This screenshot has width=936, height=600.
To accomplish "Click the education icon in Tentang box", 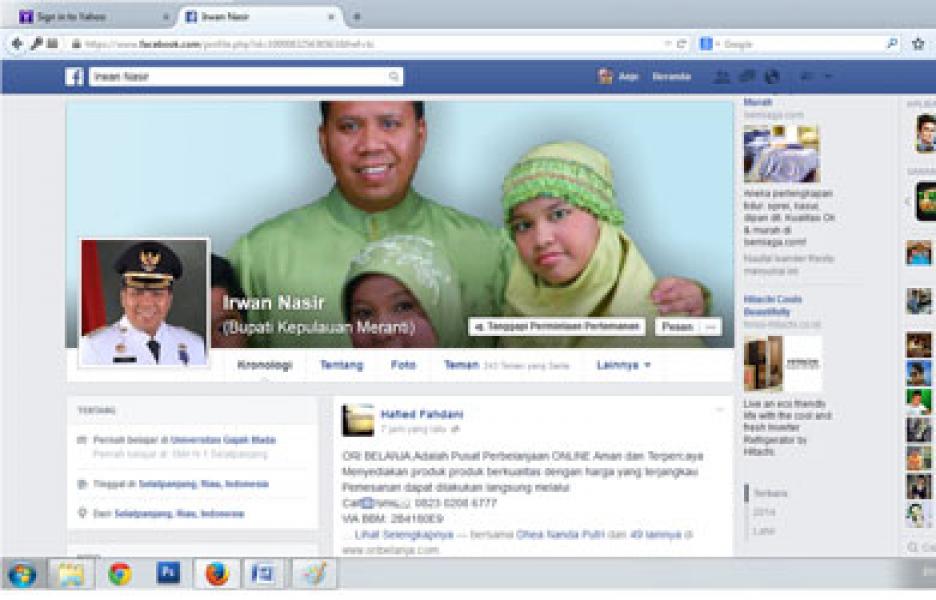I will [82, 440].
